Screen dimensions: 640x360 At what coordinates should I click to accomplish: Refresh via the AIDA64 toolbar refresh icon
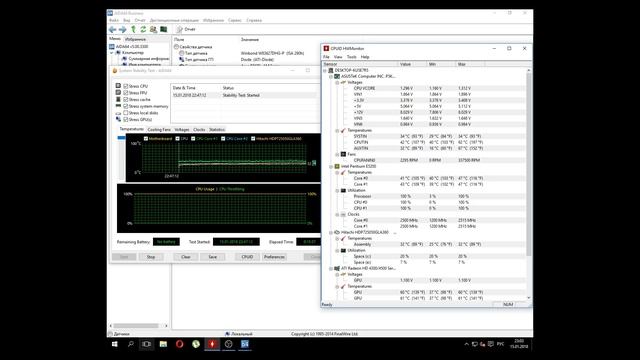(x=143, y=29)
